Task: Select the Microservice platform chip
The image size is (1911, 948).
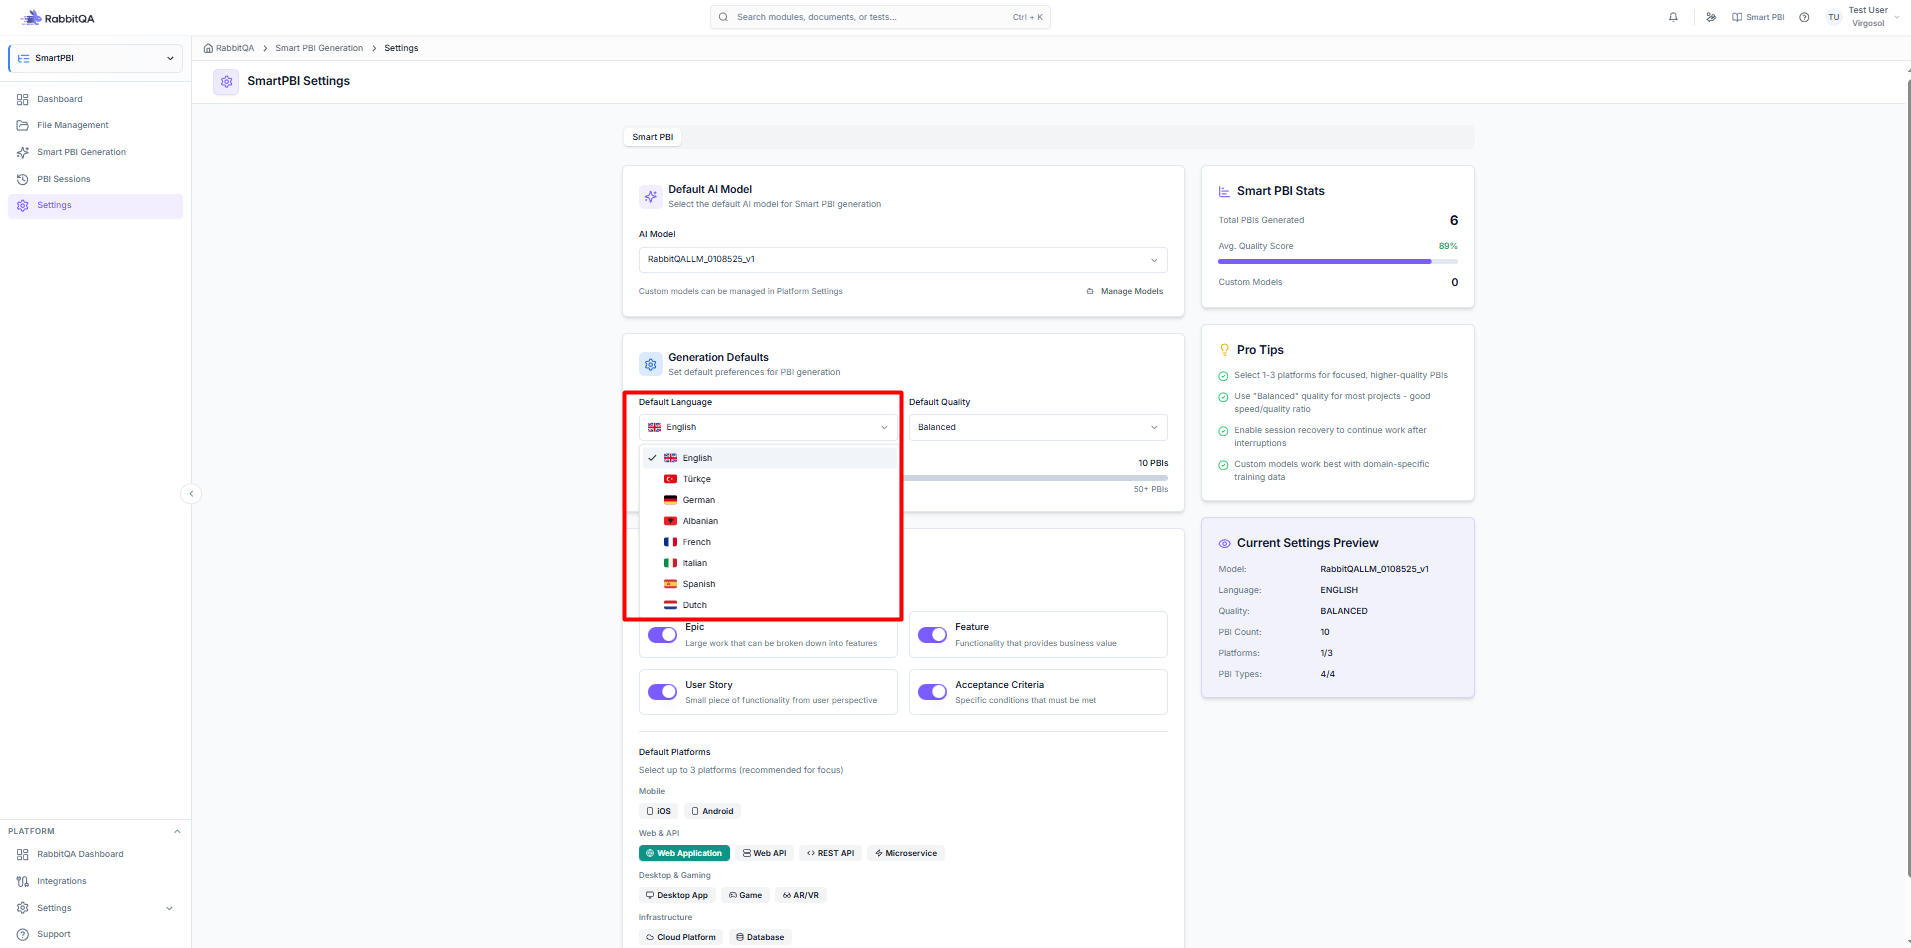Action: coord(906,853)
